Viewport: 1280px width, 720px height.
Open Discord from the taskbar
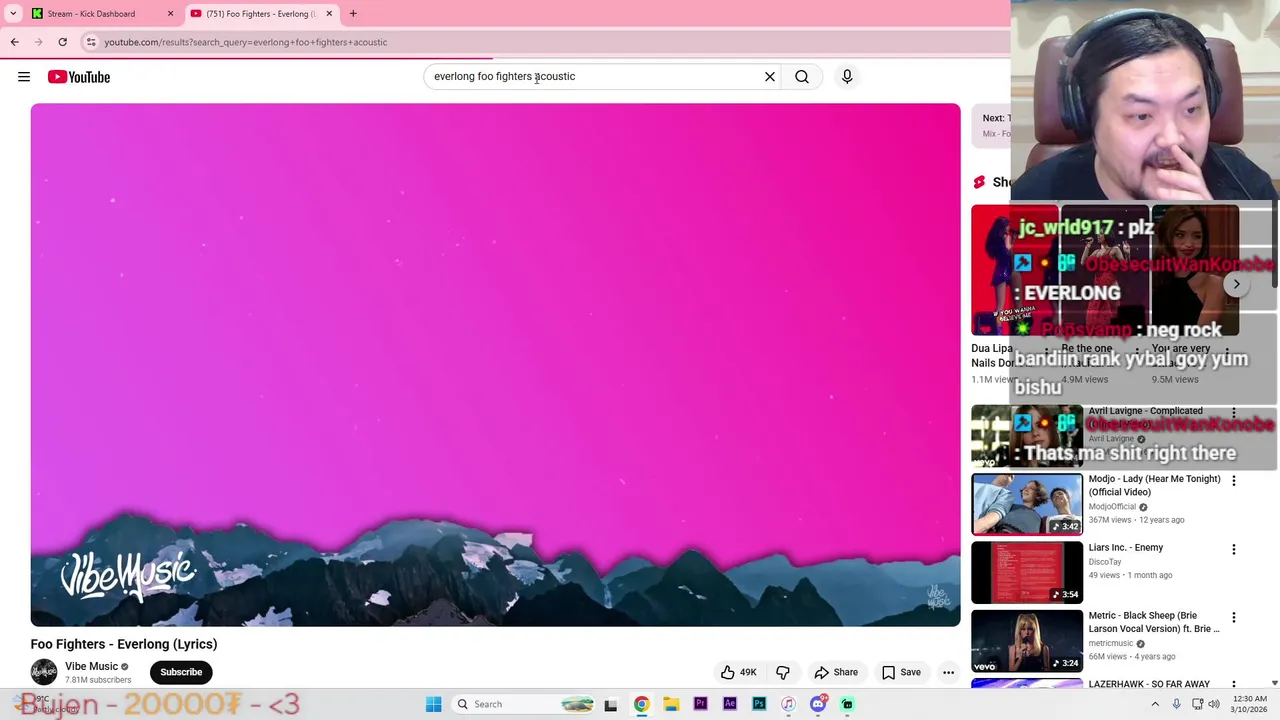(x=818, y=704)
